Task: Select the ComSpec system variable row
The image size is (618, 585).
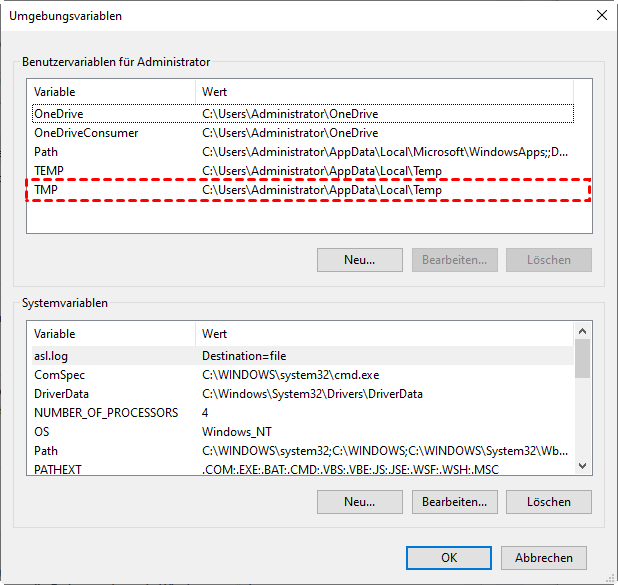Action: click(58, 374)
